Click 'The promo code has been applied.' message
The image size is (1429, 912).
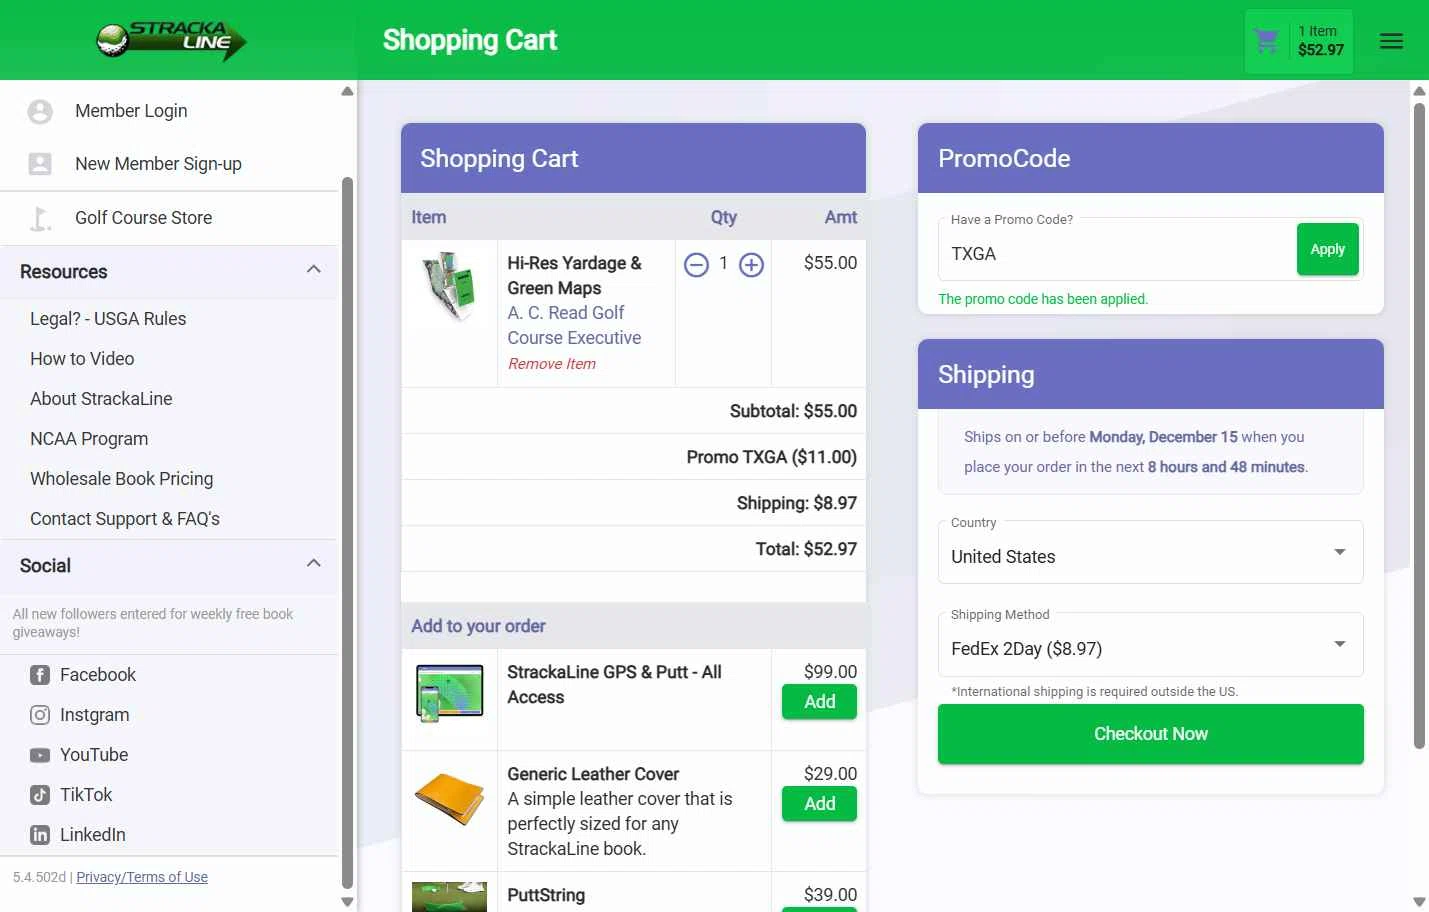1043,299
